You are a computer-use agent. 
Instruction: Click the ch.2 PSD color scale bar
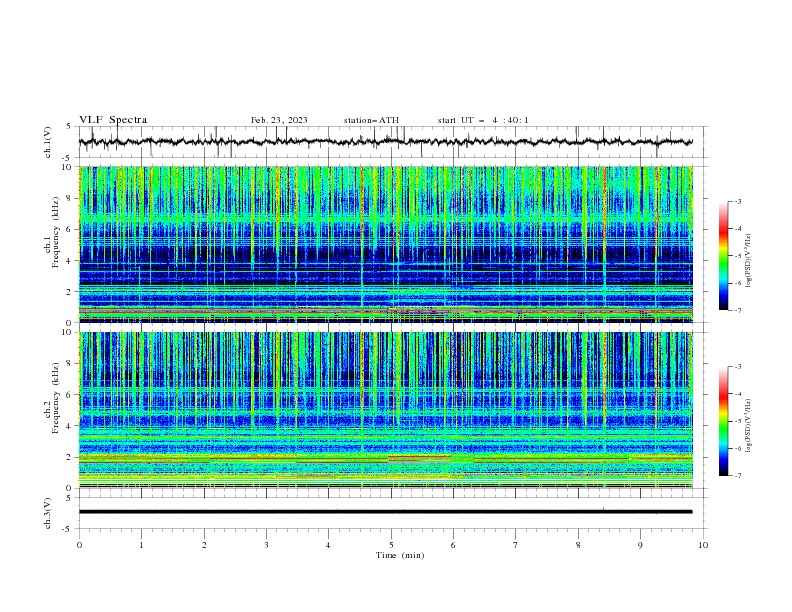pos(724,421)
